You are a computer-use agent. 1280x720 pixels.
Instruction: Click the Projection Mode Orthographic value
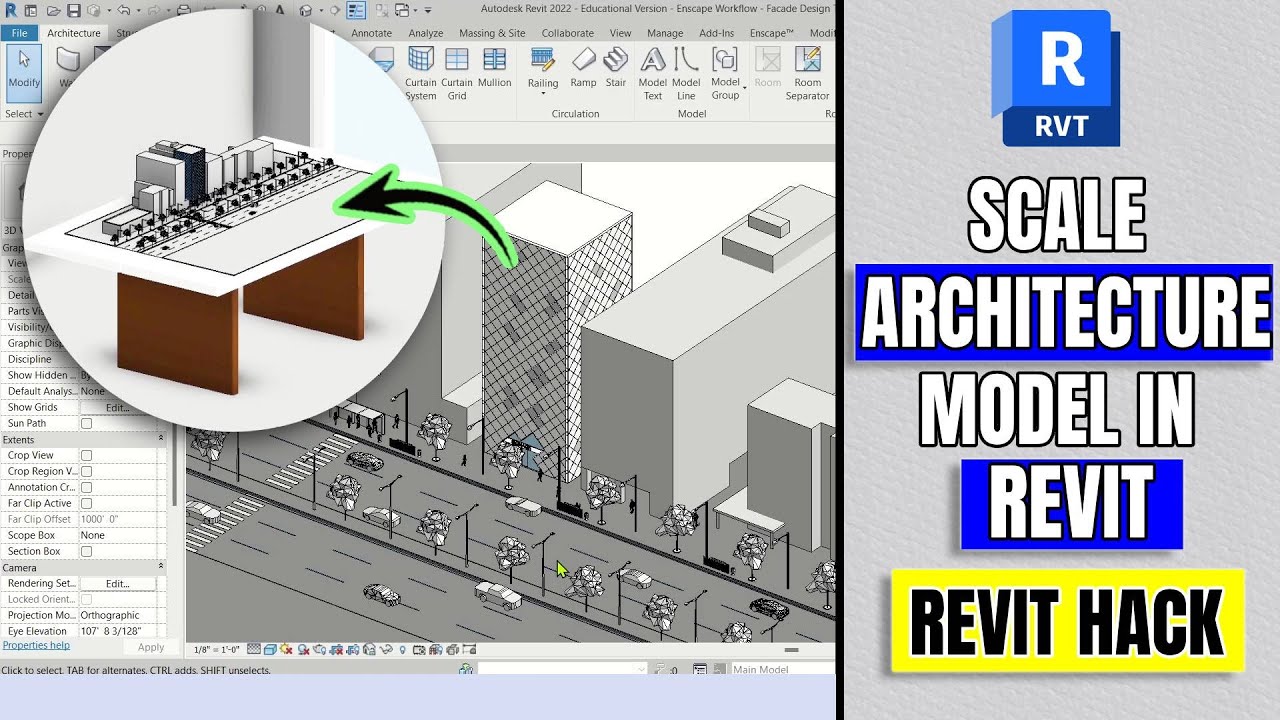coord(117,615)
